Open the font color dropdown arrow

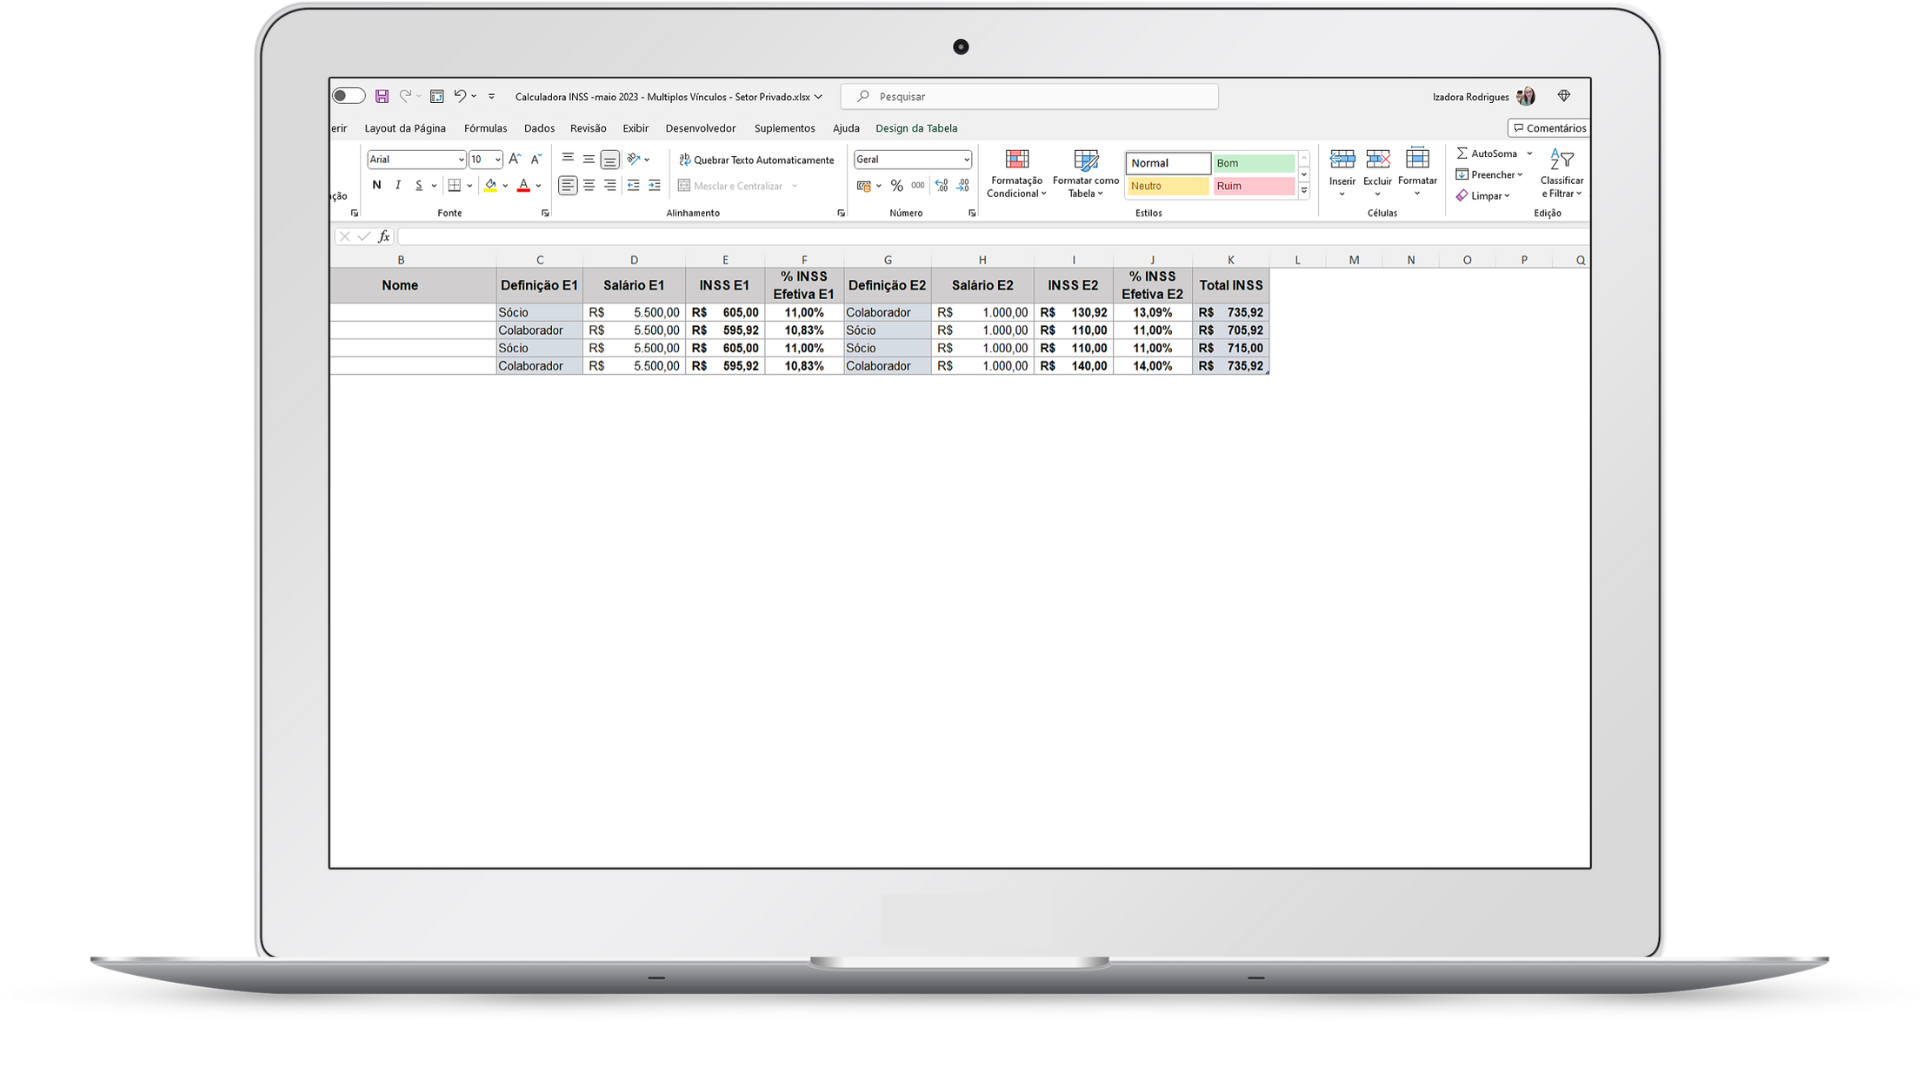coord(538,186)
